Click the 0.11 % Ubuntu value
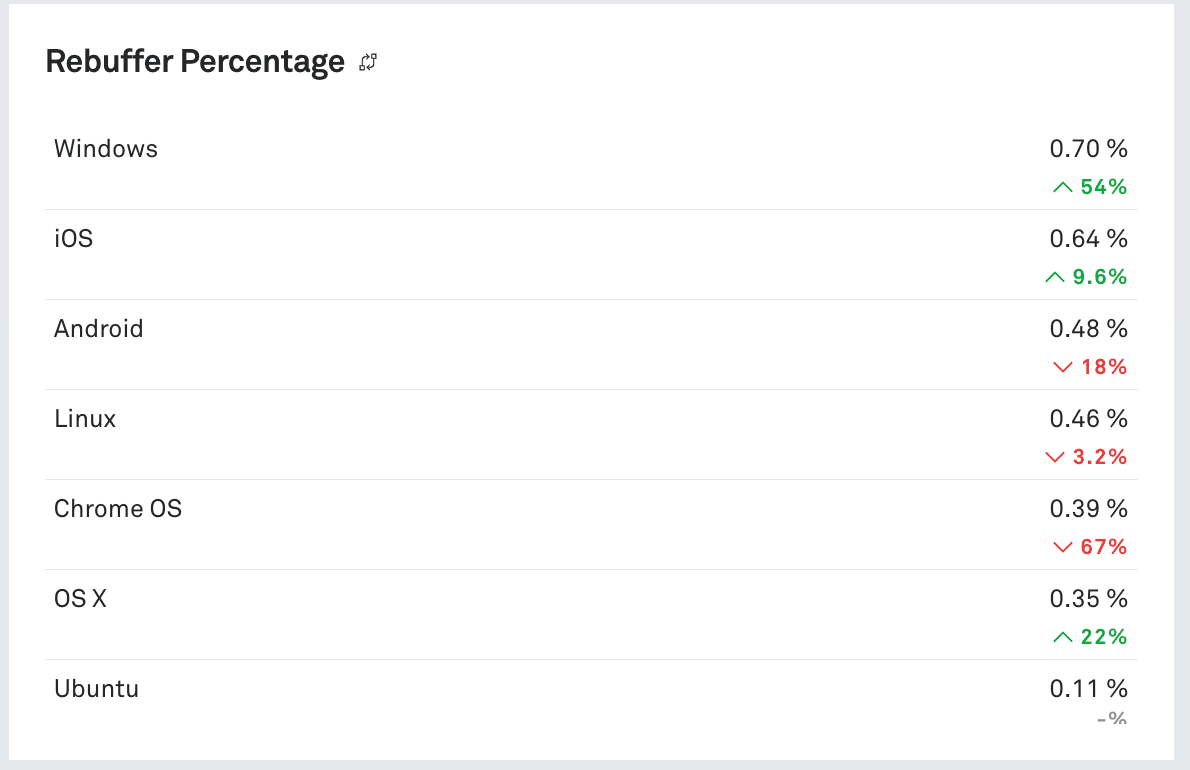The image size is (1190, 770). tap(1088, 689)
